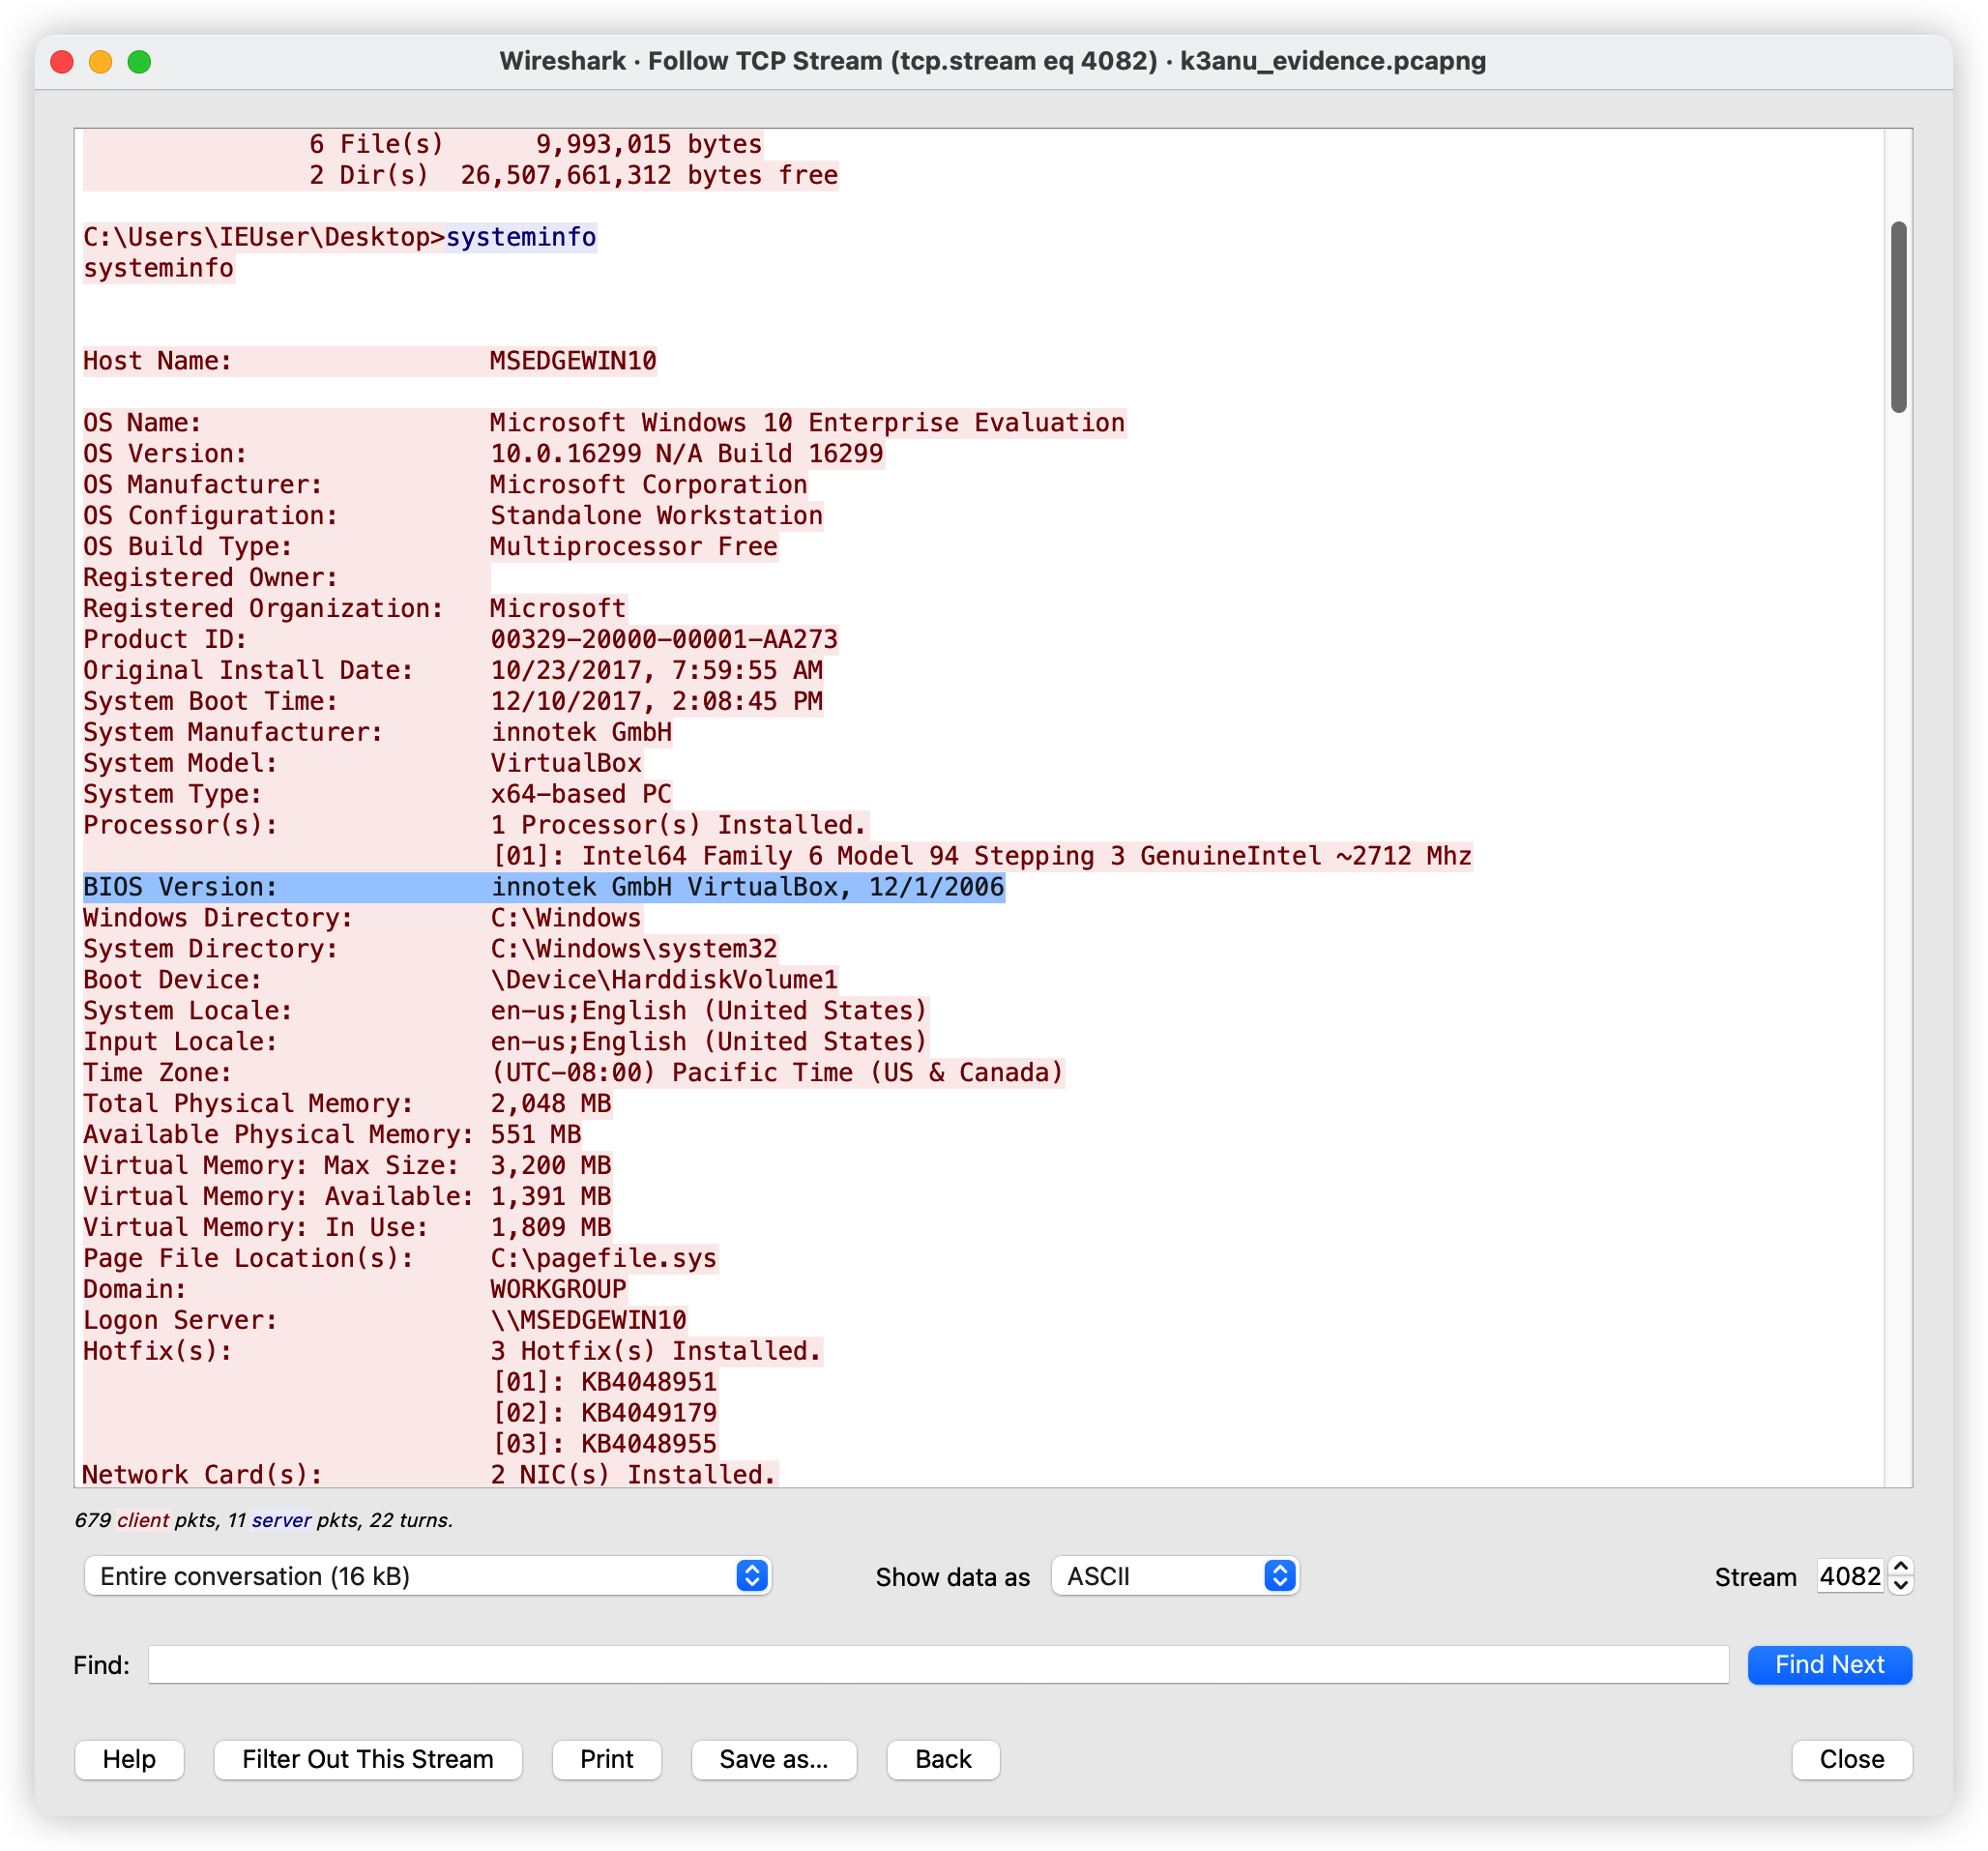Click the Time Zone Pacific Time value

(x=777, y=1072)
